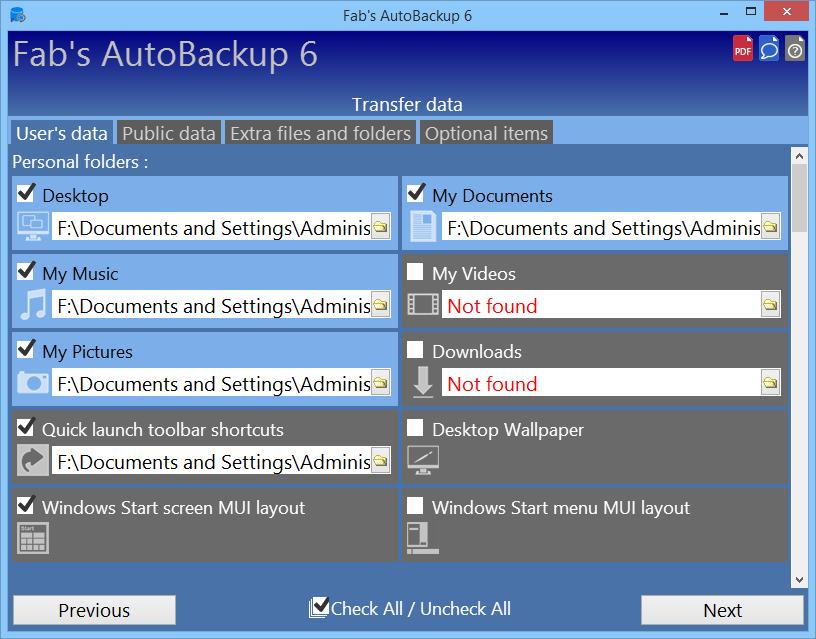Click the Downloads Not found field
Screen dimensions: 816x639
[x=601, y=382]
